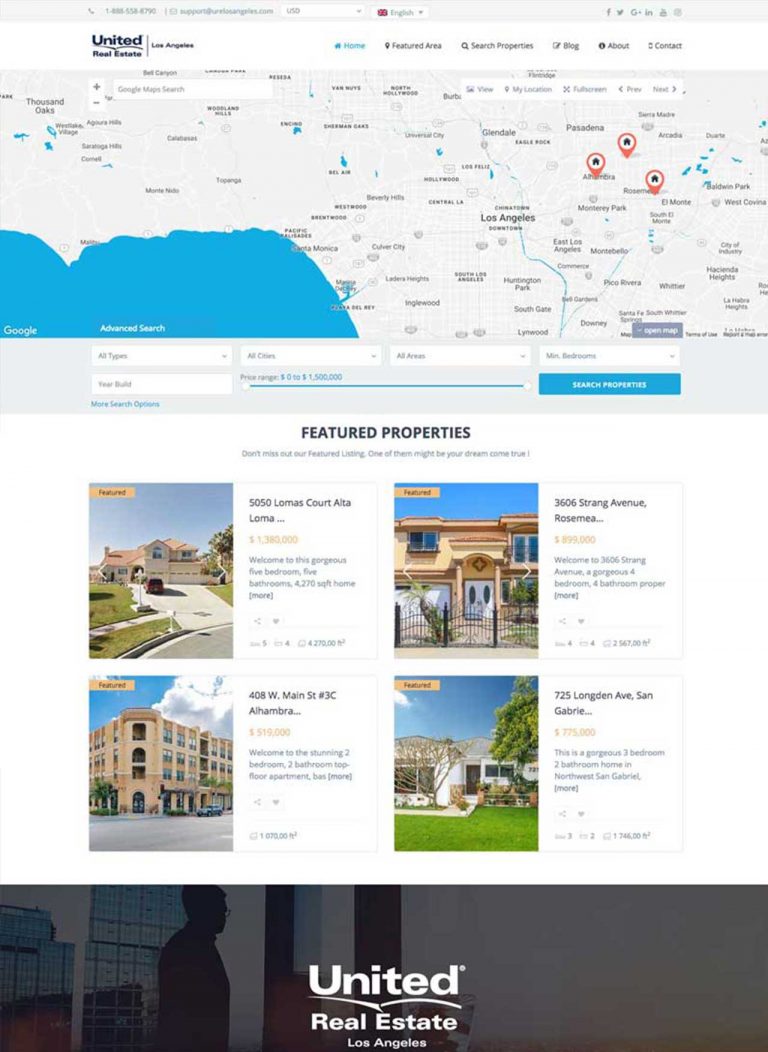Open the USD currency dropdown
This screenshot has width=768, height=1052.
click(x=323, y=11)
